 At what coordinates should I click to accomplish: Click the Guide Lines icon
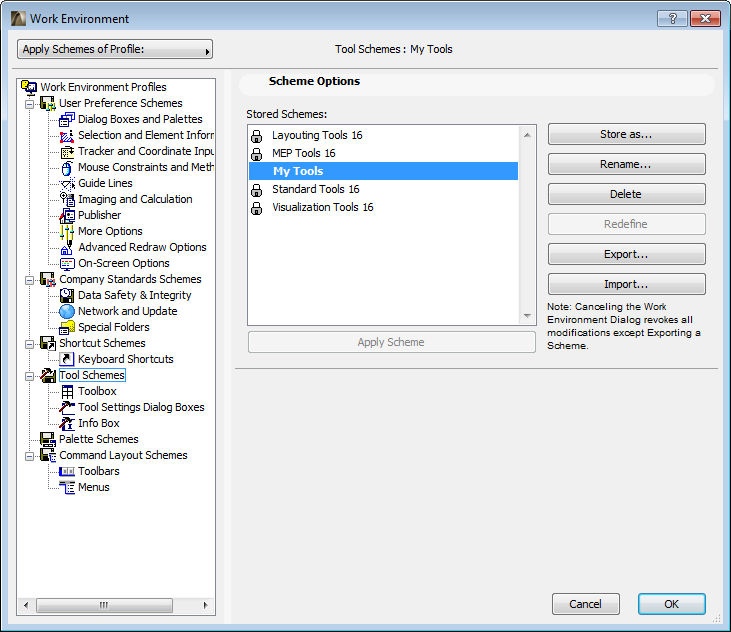pyautogui.click(x=67, y=183)
